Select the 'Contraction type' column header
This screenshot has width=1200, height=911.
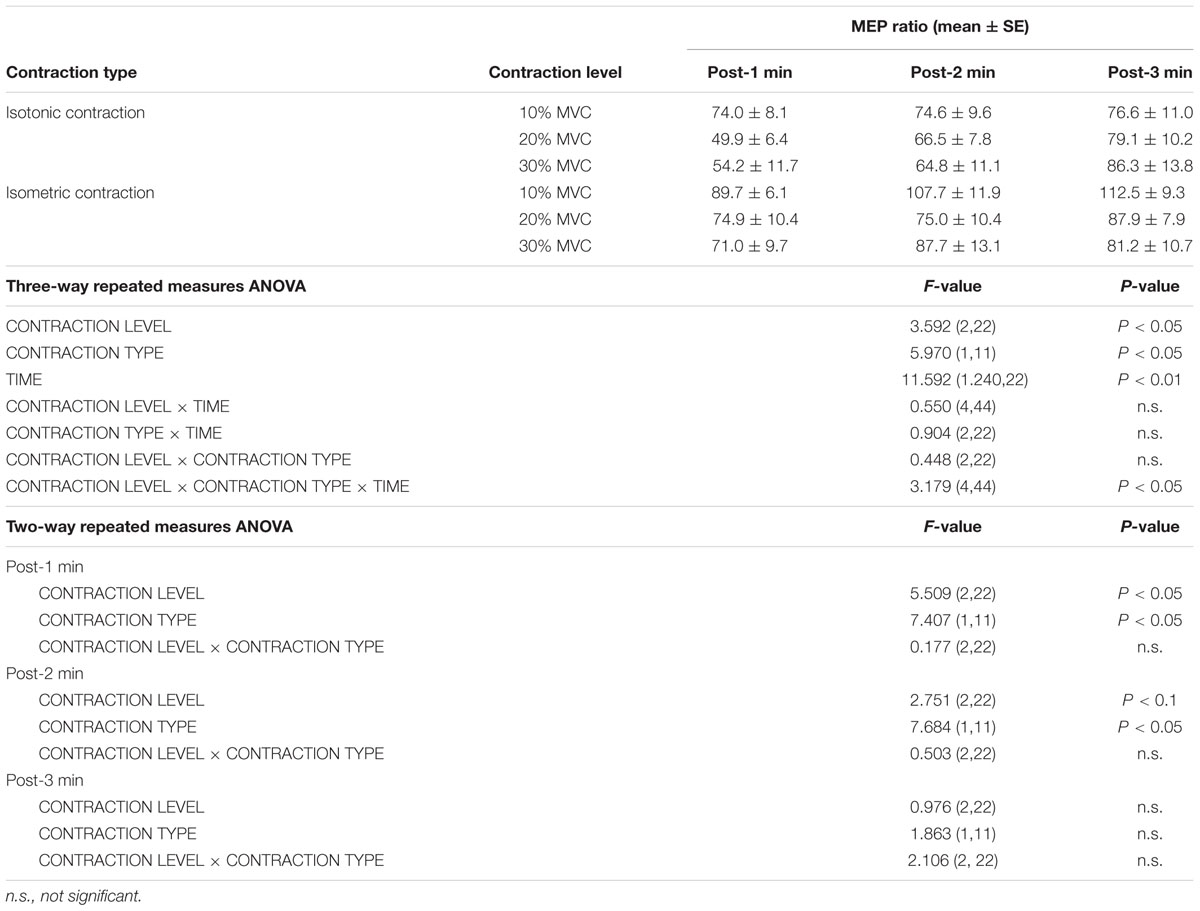(71, 73)
